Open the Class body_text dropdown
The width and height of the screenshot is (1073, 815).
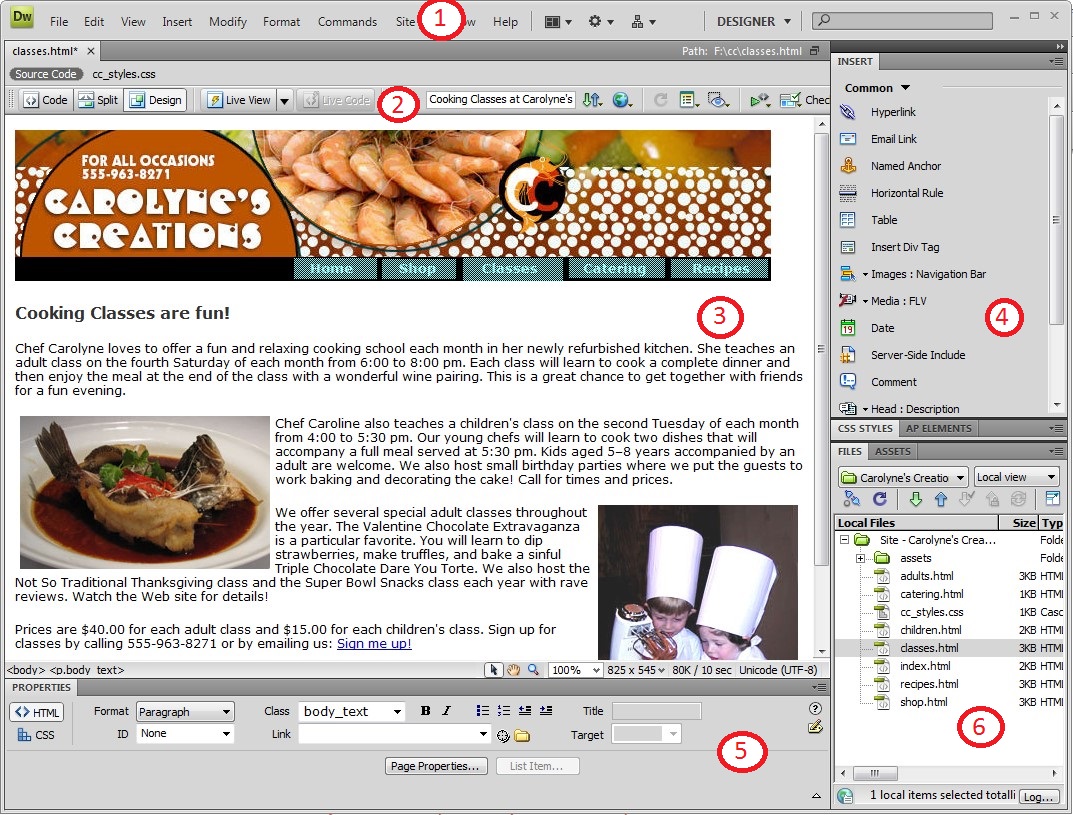coord(352,712)
